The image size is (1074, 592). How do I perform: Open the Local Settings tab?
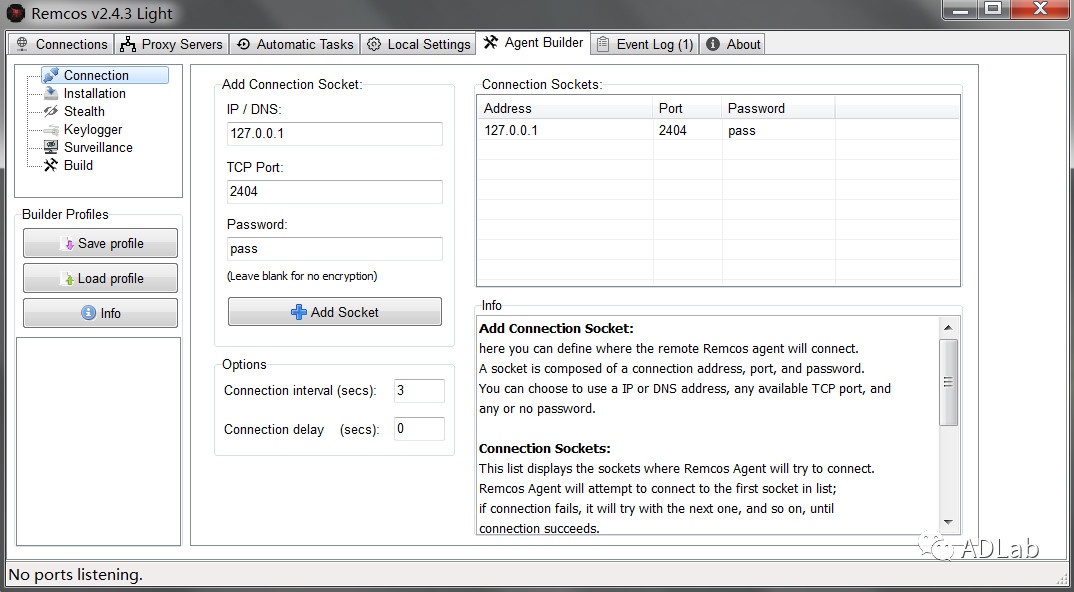tap(418, 44)
